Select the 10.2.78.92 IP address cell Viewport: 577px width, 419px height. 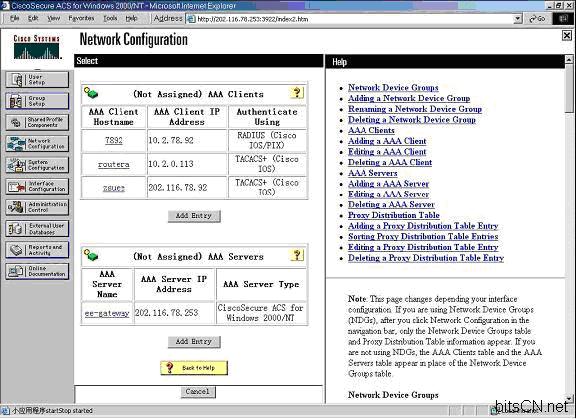[187, 141]
